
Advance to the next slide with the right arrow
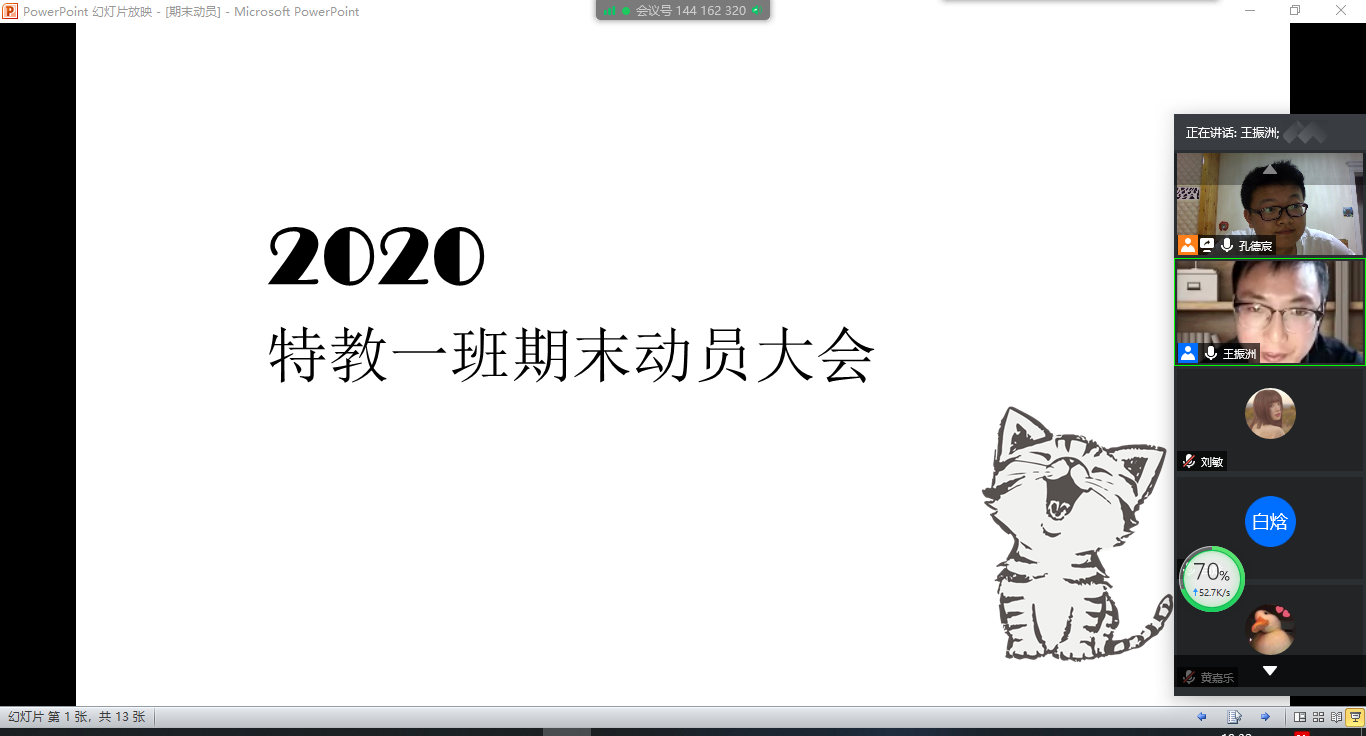(1265, 717)
